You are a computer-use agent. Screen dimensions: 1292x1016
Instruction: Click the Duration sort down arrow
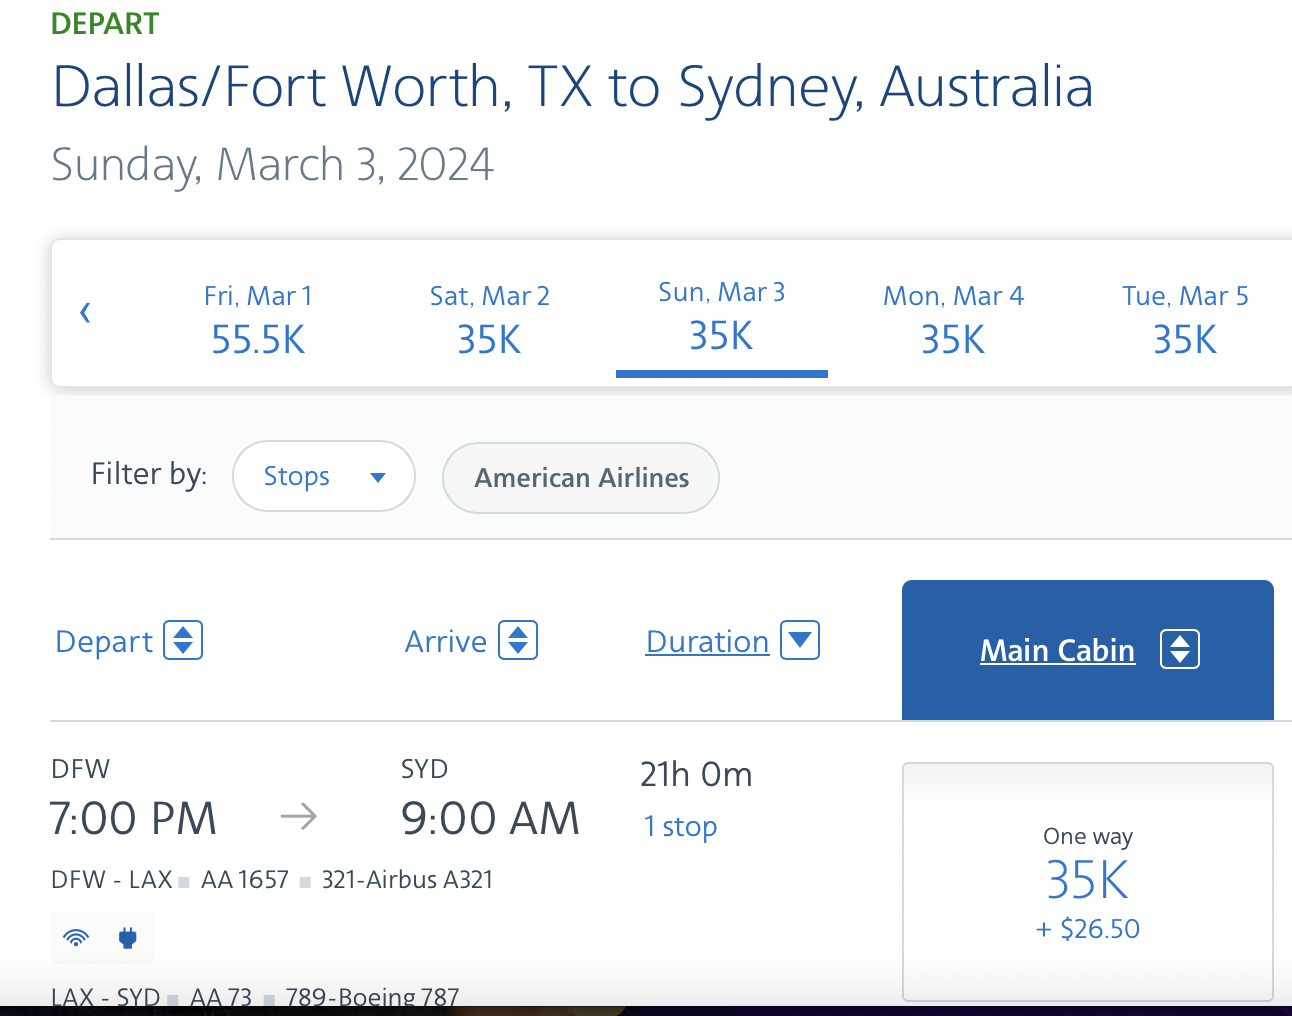(800, 640)
